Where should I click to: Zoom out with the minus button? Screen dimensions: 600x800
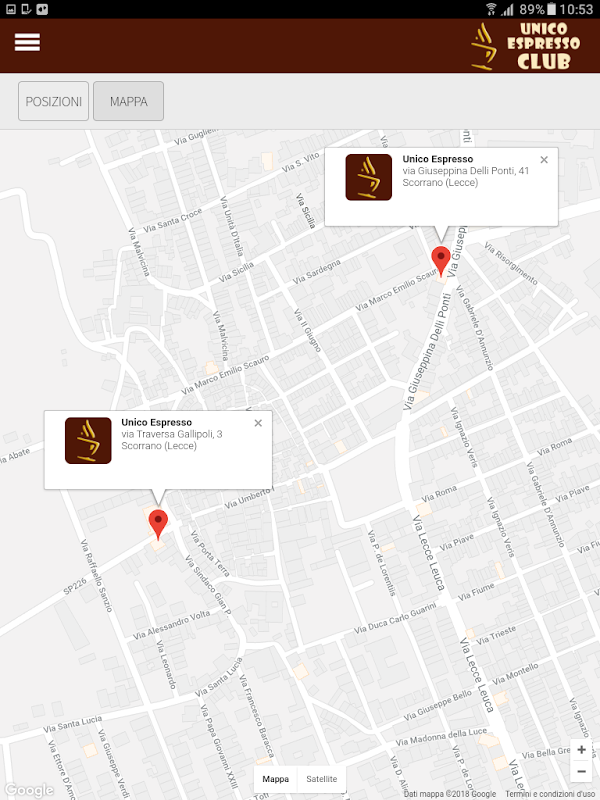click(x=581, y=771)
